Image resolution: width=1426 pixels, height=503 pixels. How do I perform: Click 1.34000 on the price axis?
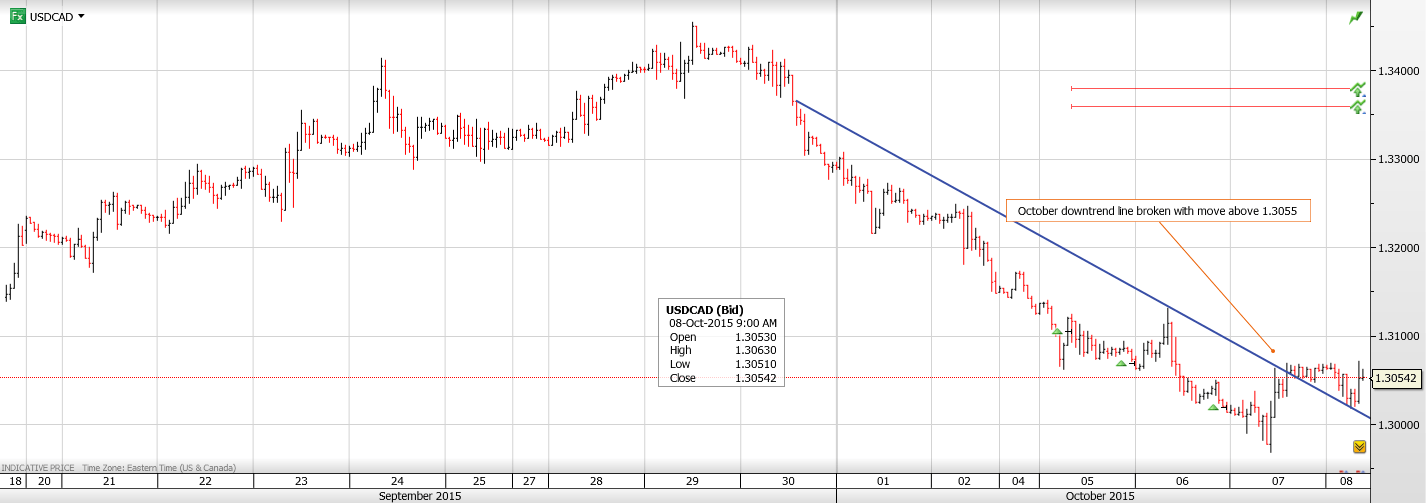pyautogui.click(x=1398, y=71)
